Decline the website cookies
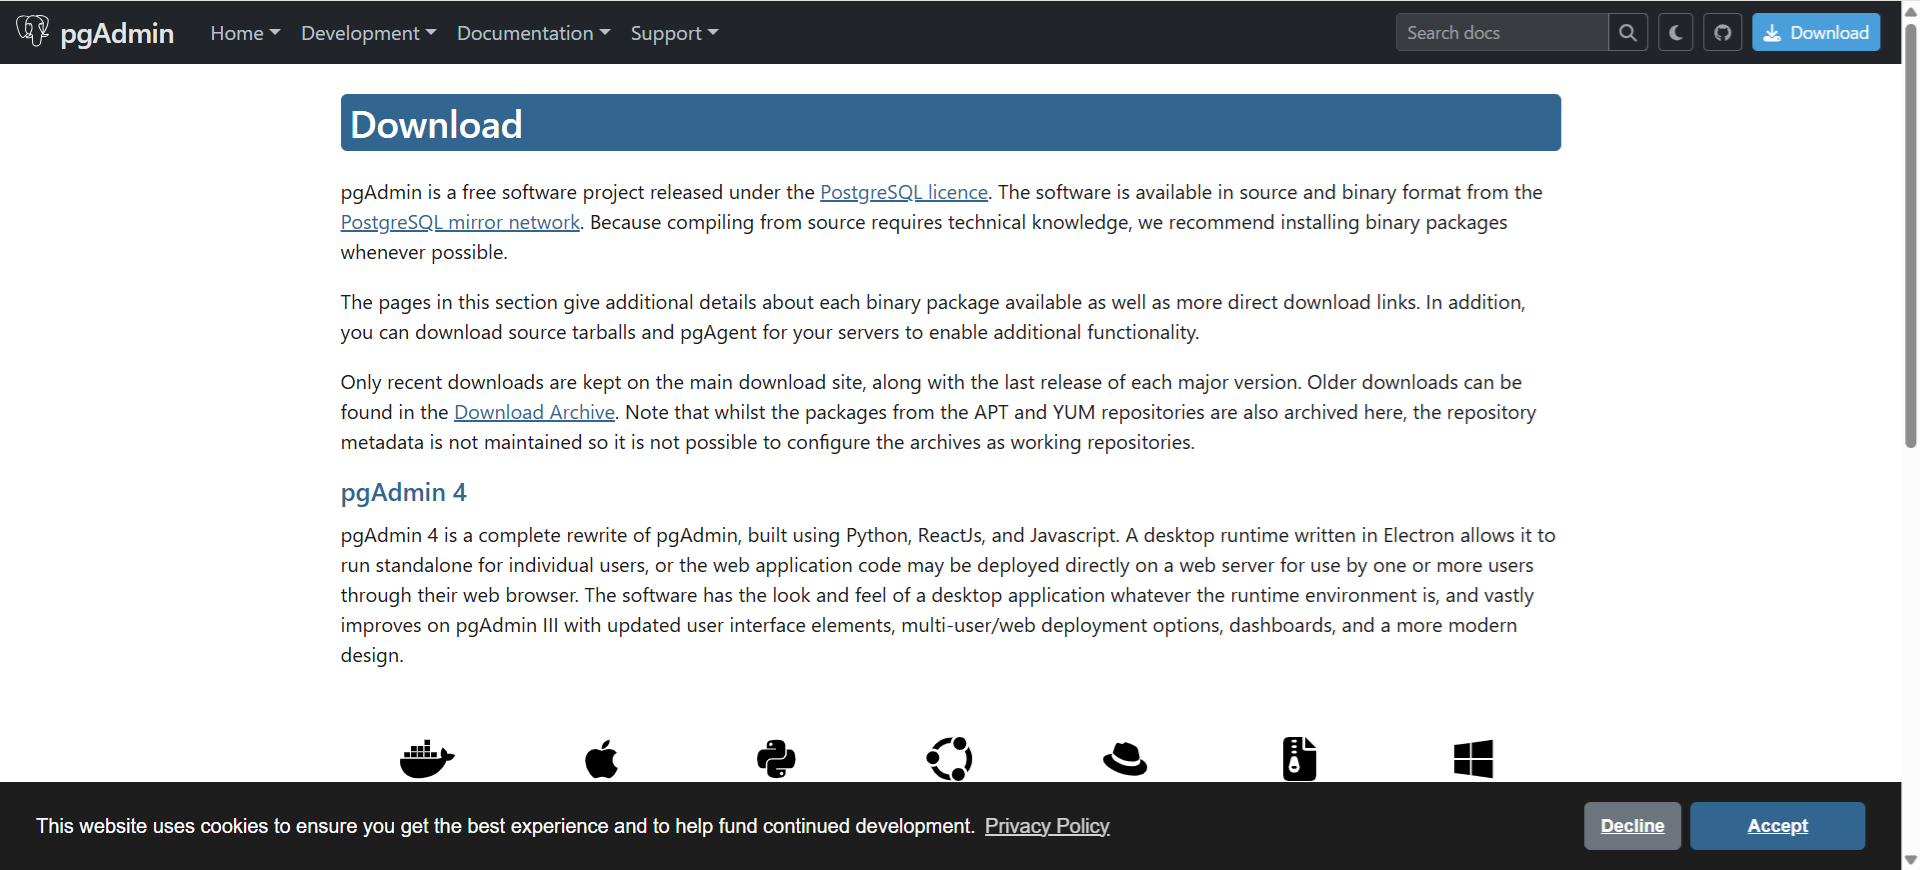The height and width of the screenshot is (870, 1920). 1632,826
